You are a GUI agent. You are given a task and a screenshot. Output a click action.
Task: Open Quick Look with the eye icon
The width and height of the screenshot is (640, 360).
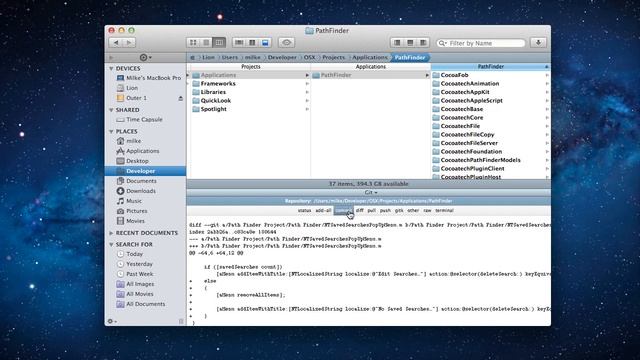pos(287,42)
